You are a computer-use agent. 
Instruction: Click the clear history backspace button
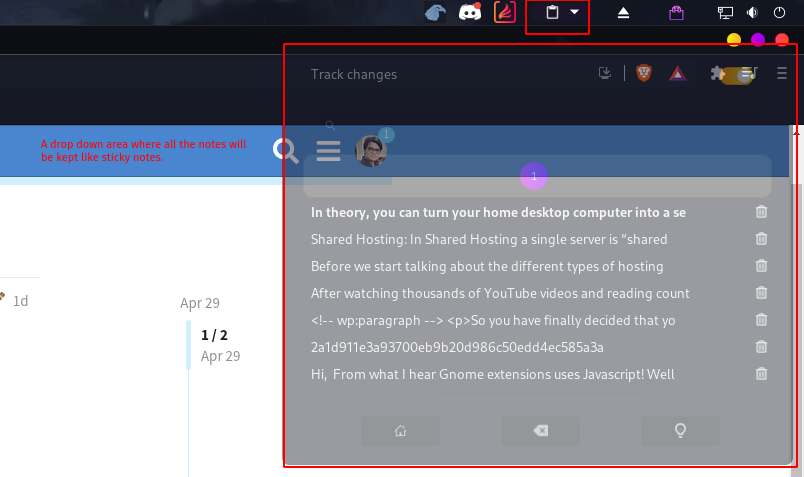coord(540,430)
